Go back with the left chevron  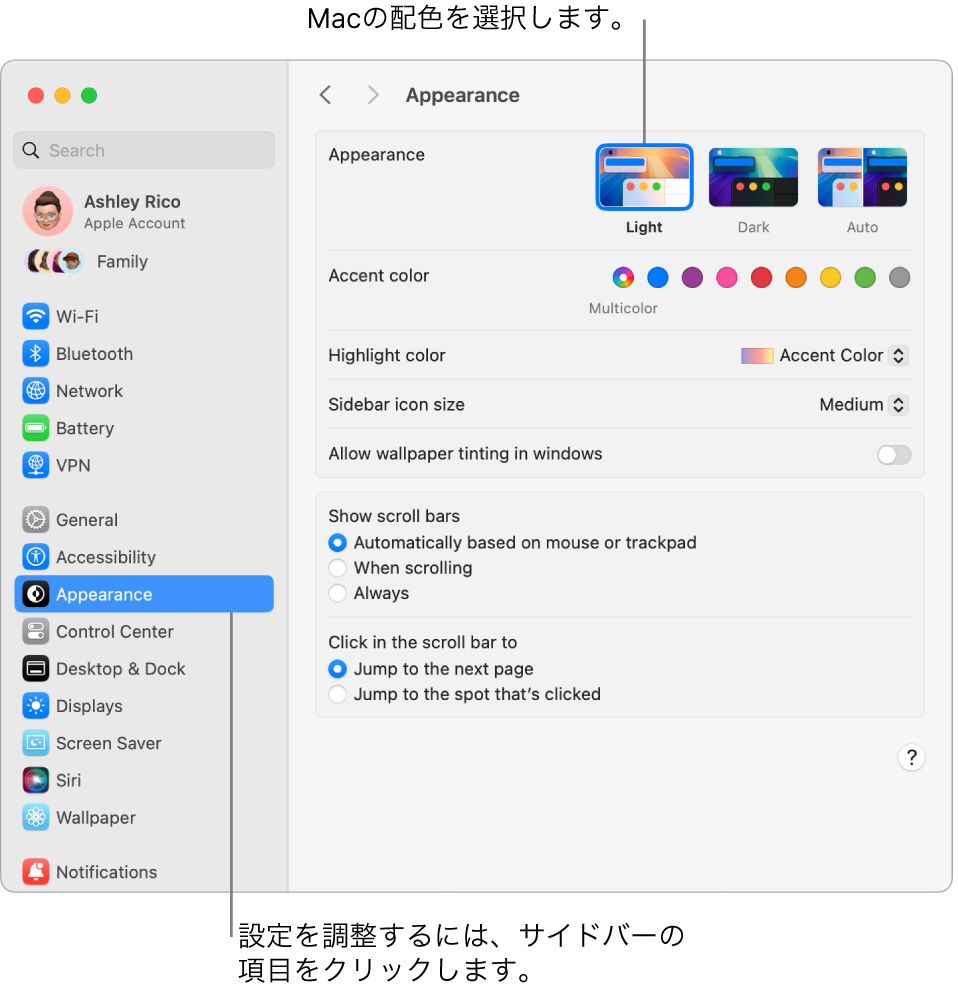click(325, 95)
